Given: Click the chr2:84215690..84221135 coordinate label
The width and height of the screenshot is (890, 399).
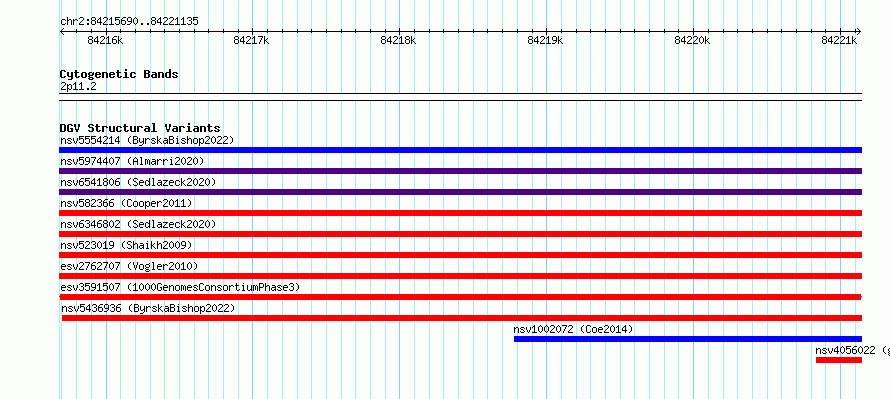Looking at the screenshot, I should pos(129,22).
